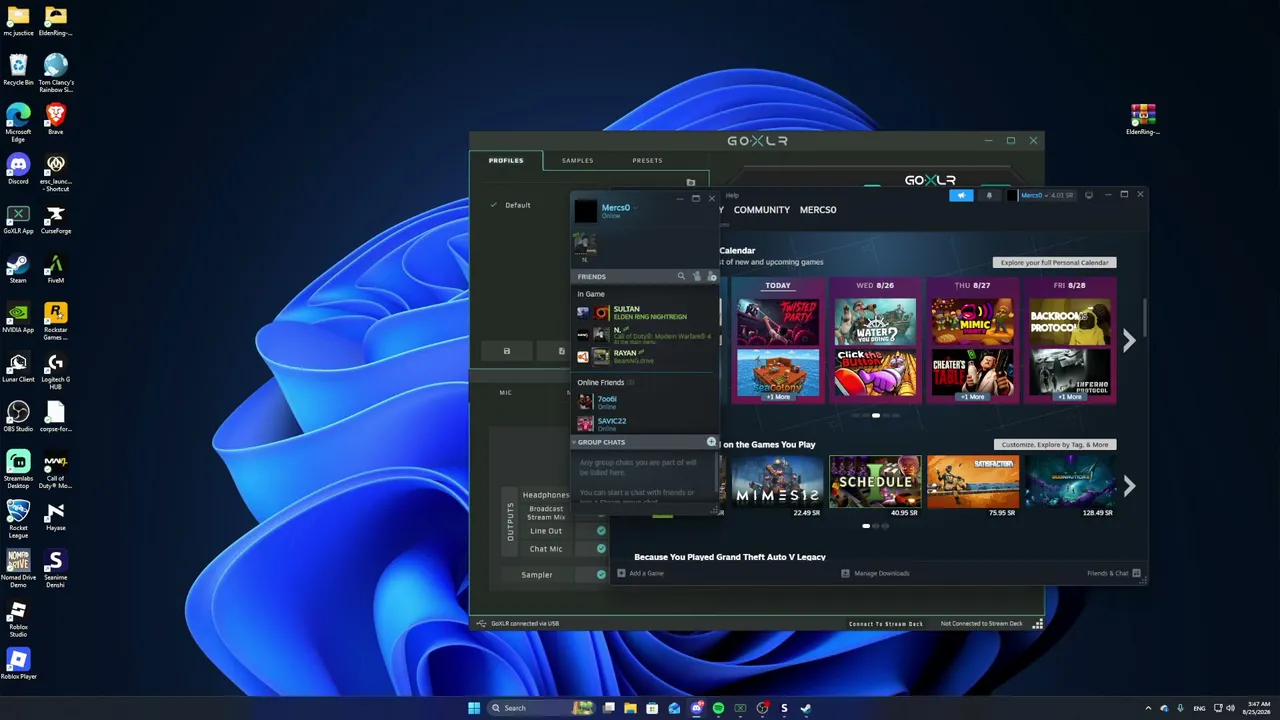The image size is (1280, 720).
Task: Select NVIDIA App desktop icon
Action: click(x=18, y=318)
